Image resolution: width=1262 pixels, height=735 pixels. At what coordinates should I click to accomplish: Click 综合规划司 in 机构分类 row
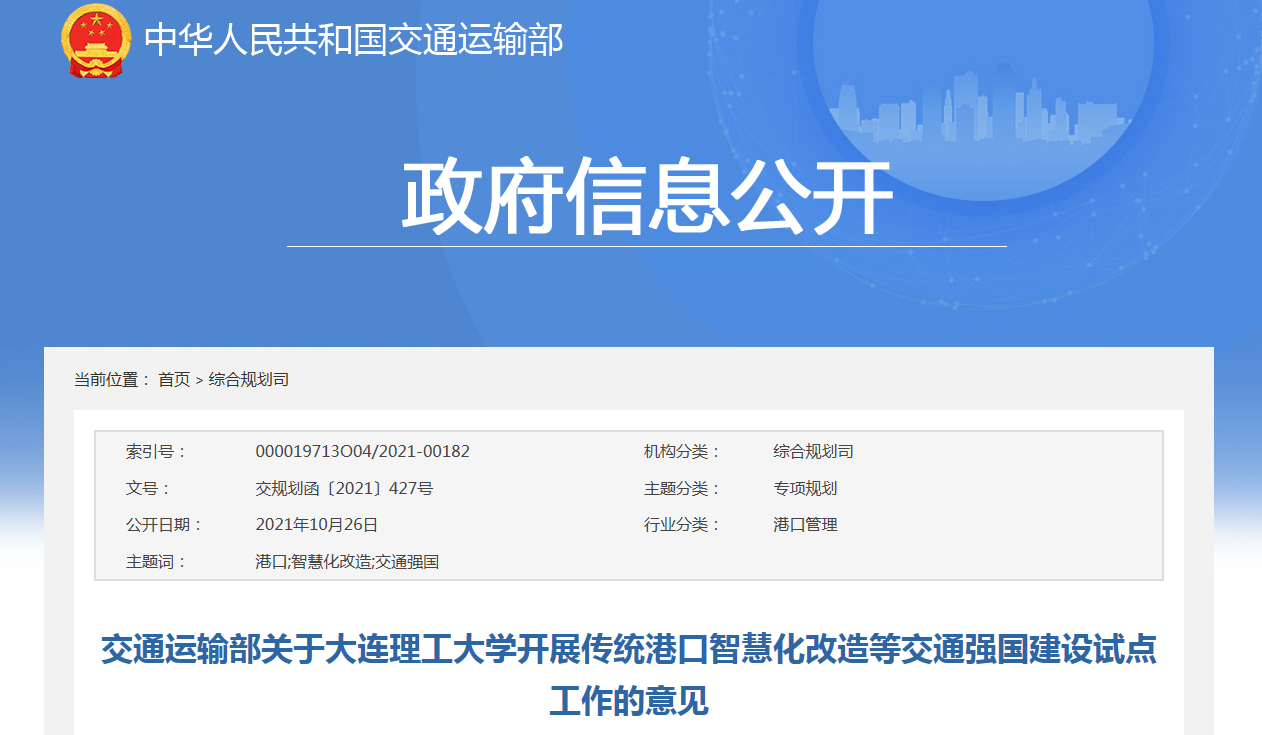[814, 452]
